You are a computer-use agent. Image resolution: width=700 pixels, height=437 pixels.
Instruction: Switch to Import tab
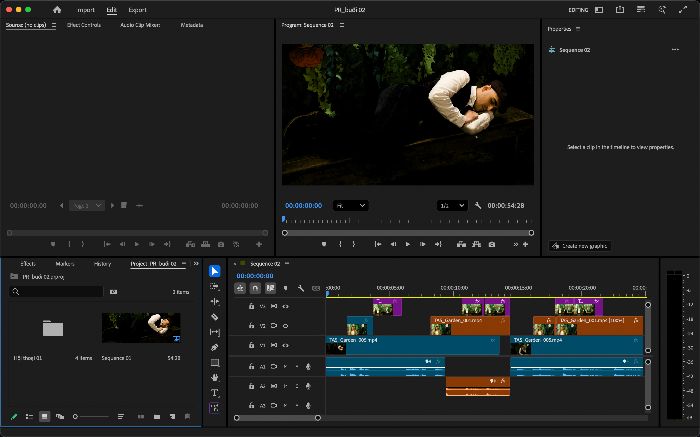pyautogui.click(x=86, y=10)
